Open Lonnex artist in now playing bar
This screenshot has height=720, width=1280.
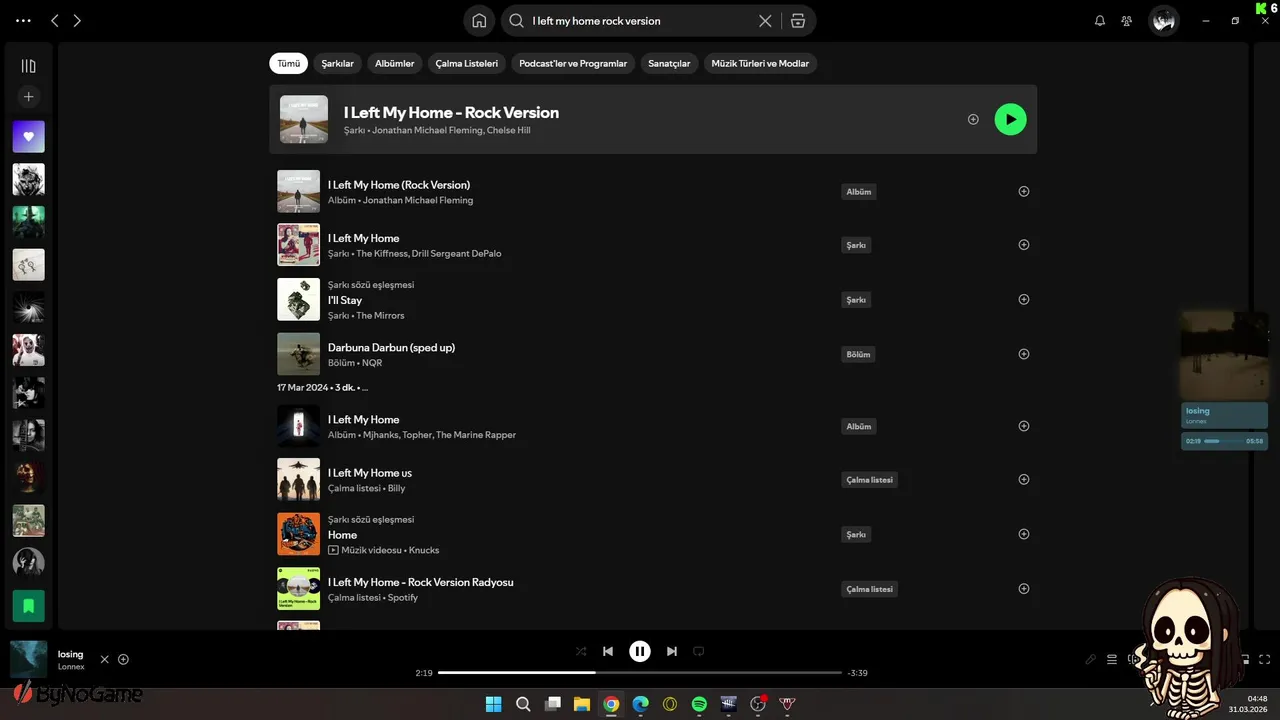pyautogui.click(x=71, y=667)
